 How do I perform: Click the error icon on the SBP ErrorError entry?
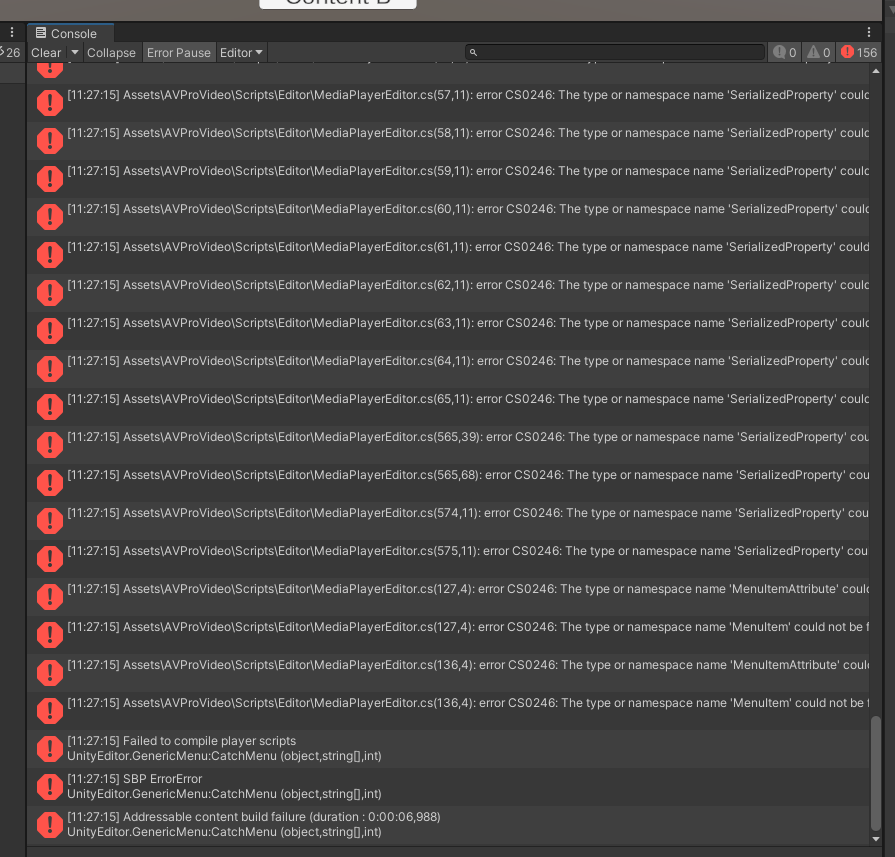(49, 786)
